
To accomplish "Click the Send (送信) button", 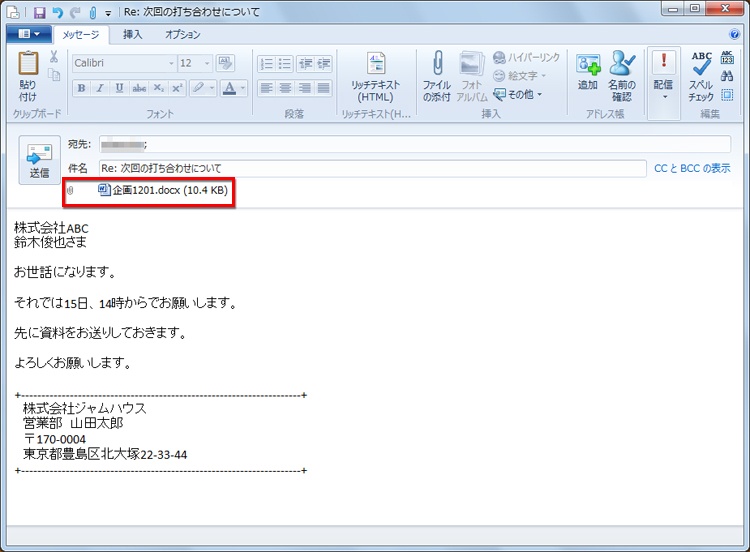I will pos(39,160).
